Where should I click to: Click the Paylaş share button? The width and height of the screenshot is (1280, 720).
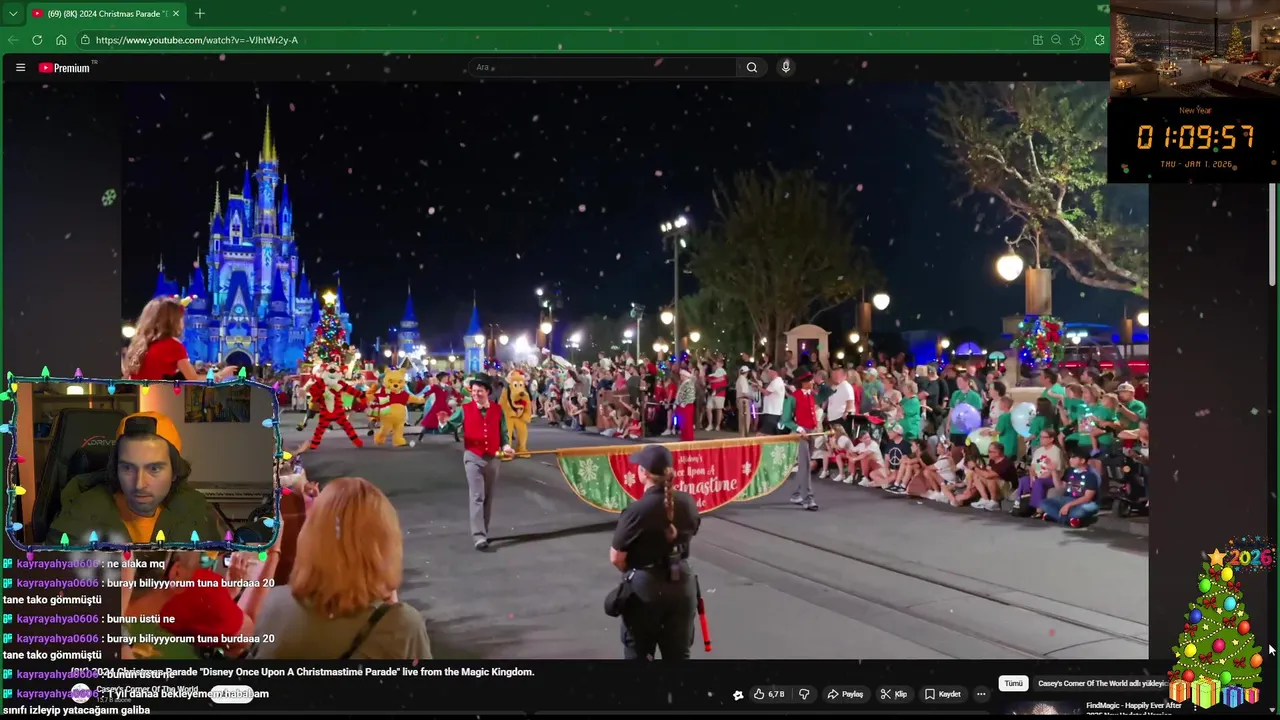(x=845, y=694)
